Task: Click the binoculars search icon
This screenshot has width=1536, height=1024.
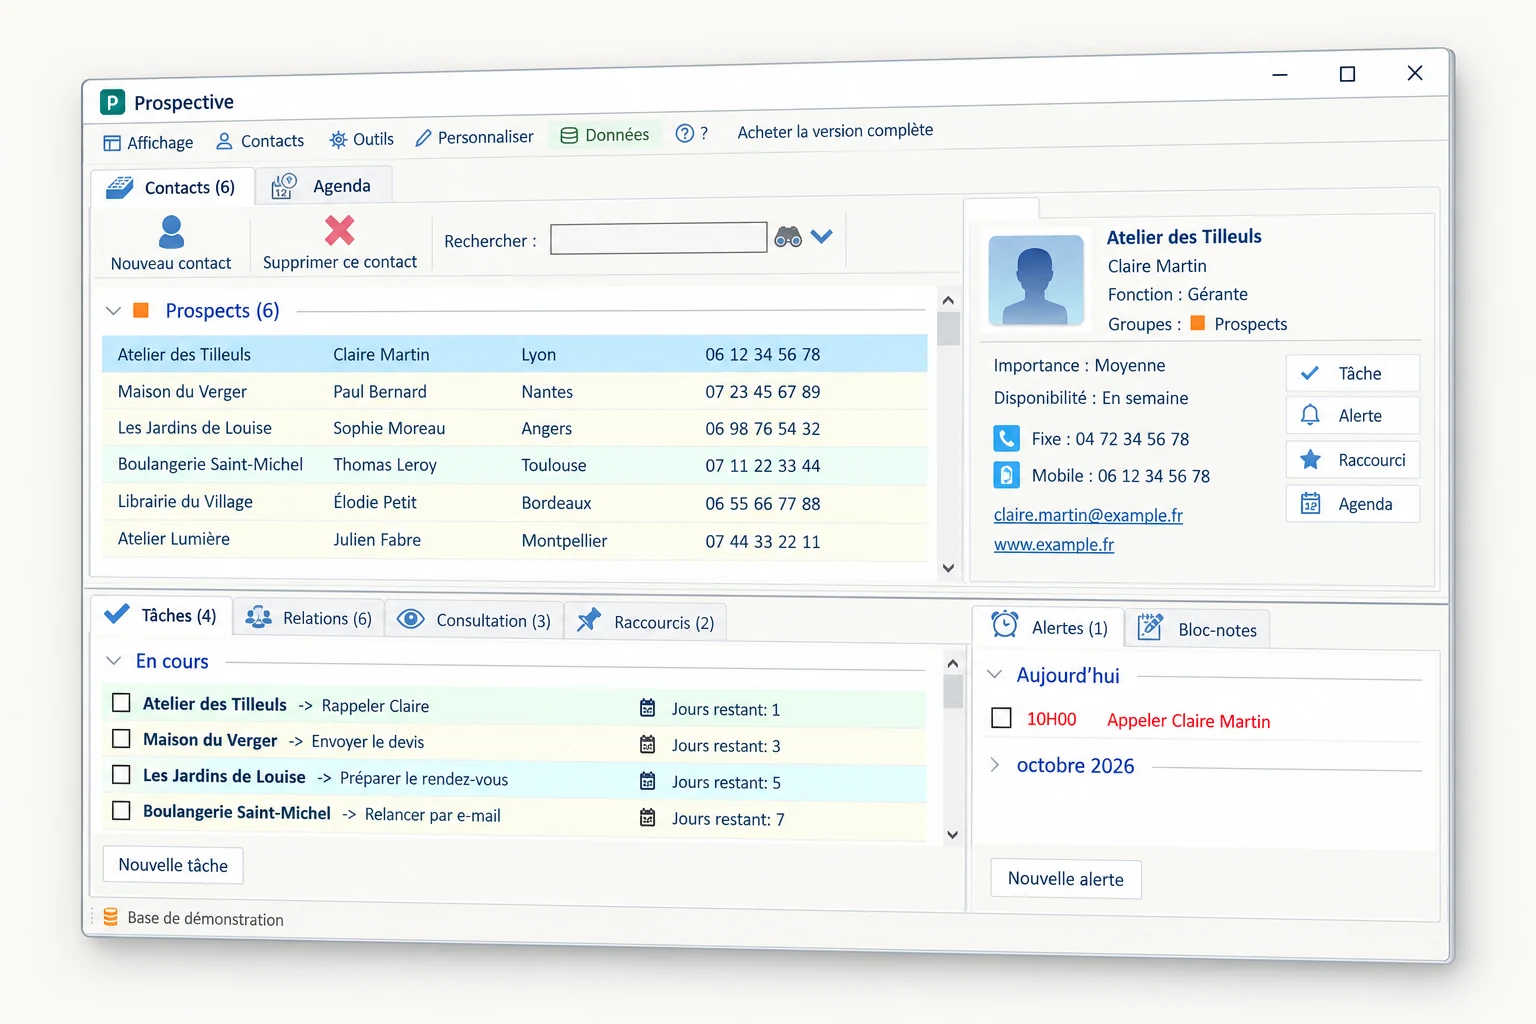Action: 788,237
